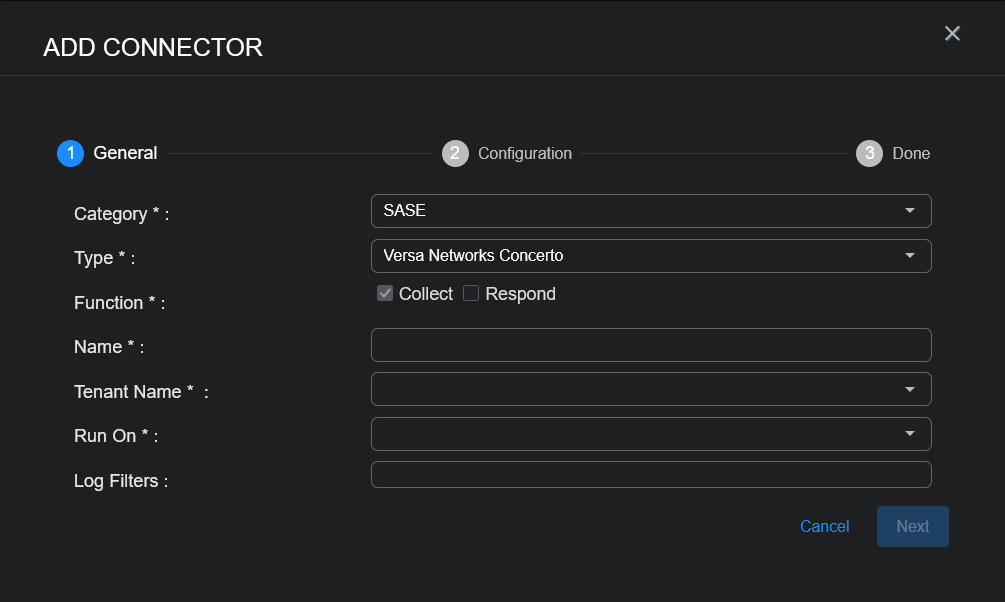Focus the Name text field
The height and width of the screenshot is (602, 1005).
[x=650, y=345]
